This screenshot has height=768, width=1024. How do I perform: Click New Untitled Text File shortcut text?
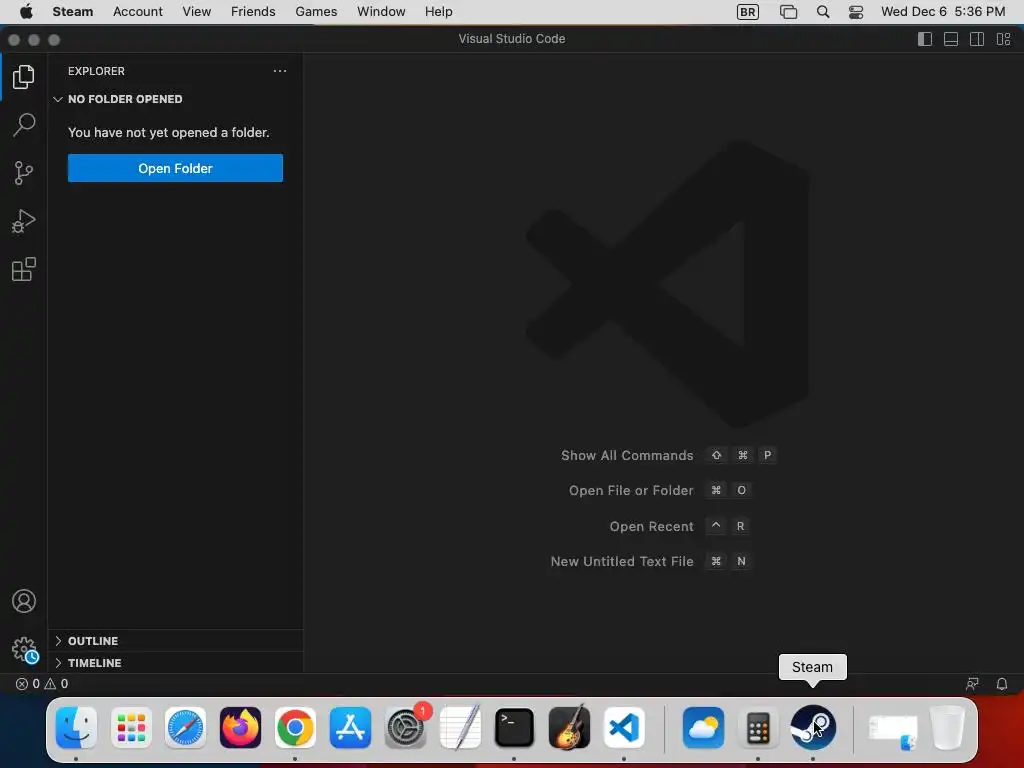pos(622,562)
